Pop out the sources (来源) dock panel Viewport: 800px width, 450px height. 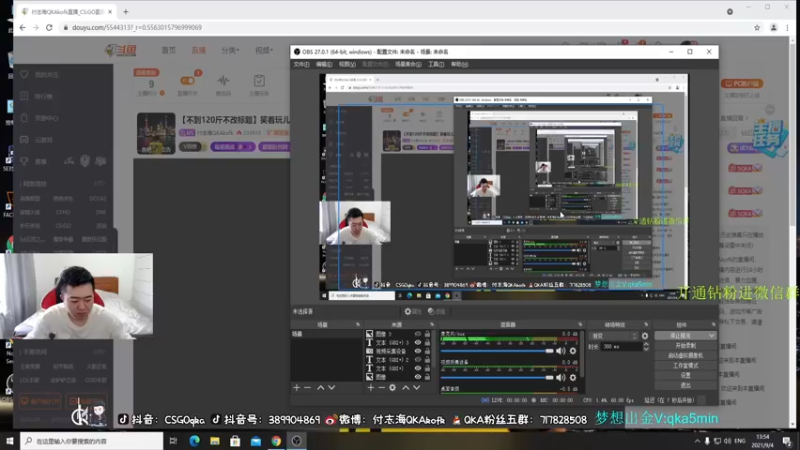432,324
